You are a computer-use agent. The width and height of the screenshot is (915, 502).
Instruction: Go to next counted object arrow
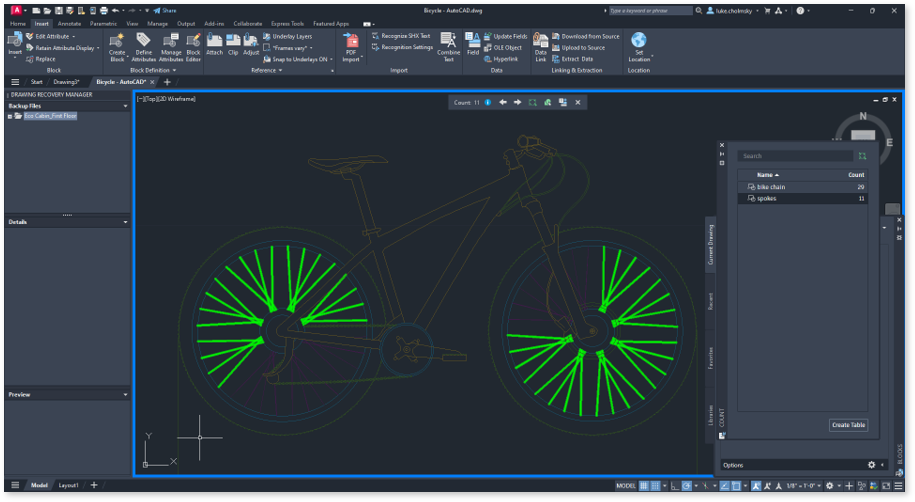tap(517, 102)
